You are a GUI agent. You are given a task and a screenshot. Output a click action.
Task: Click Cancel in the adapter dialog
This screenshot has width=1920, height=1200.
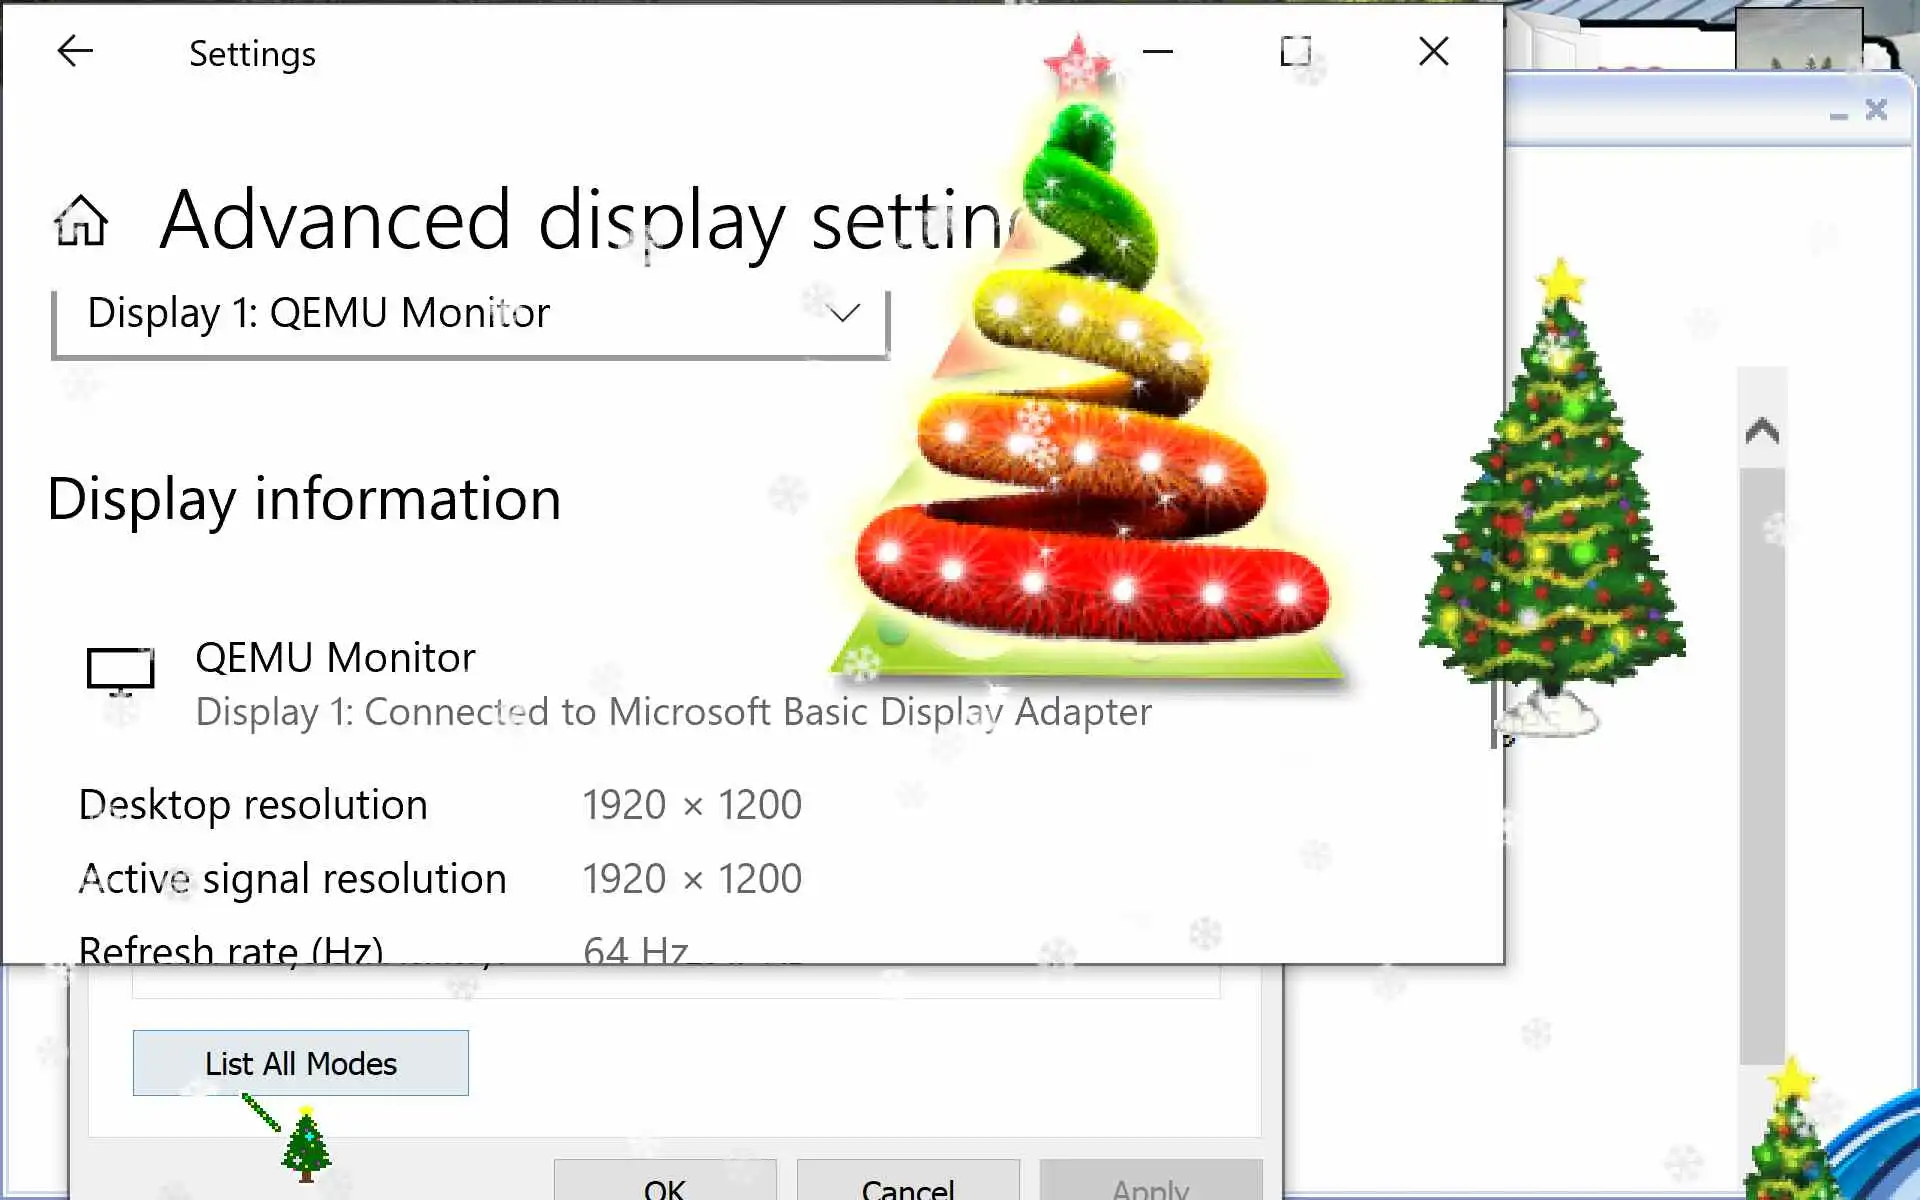(x=908, y=1185)
